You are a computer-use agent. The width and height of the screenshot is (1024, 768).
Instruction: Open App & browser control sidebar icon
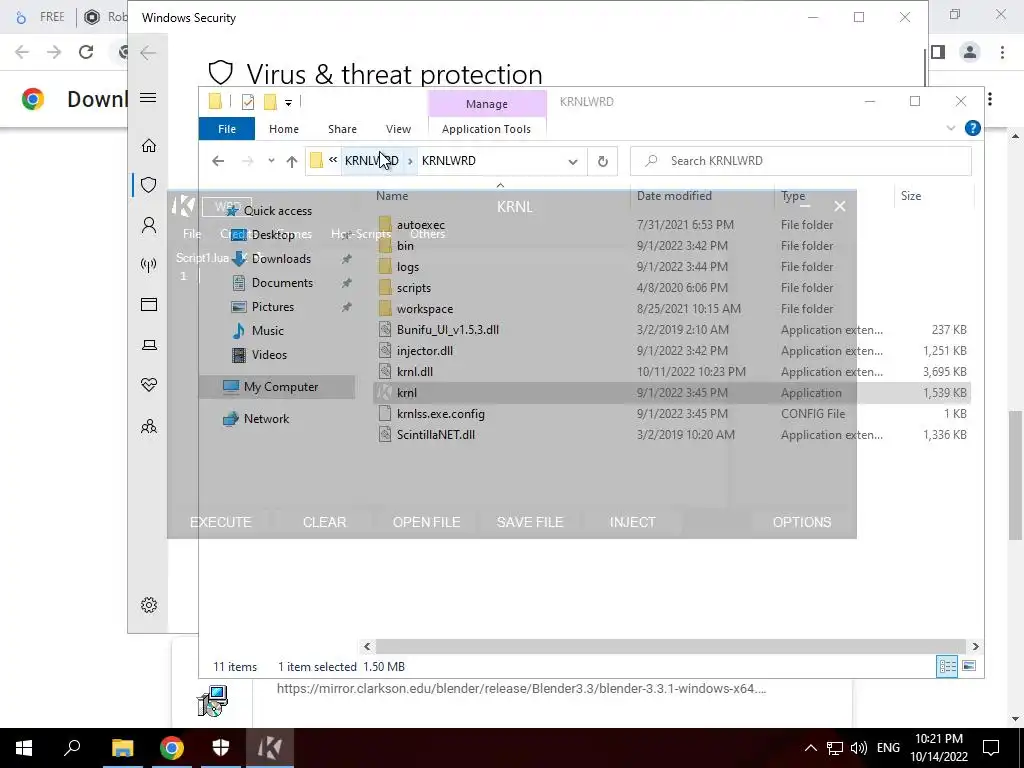[x=149, y=304]
